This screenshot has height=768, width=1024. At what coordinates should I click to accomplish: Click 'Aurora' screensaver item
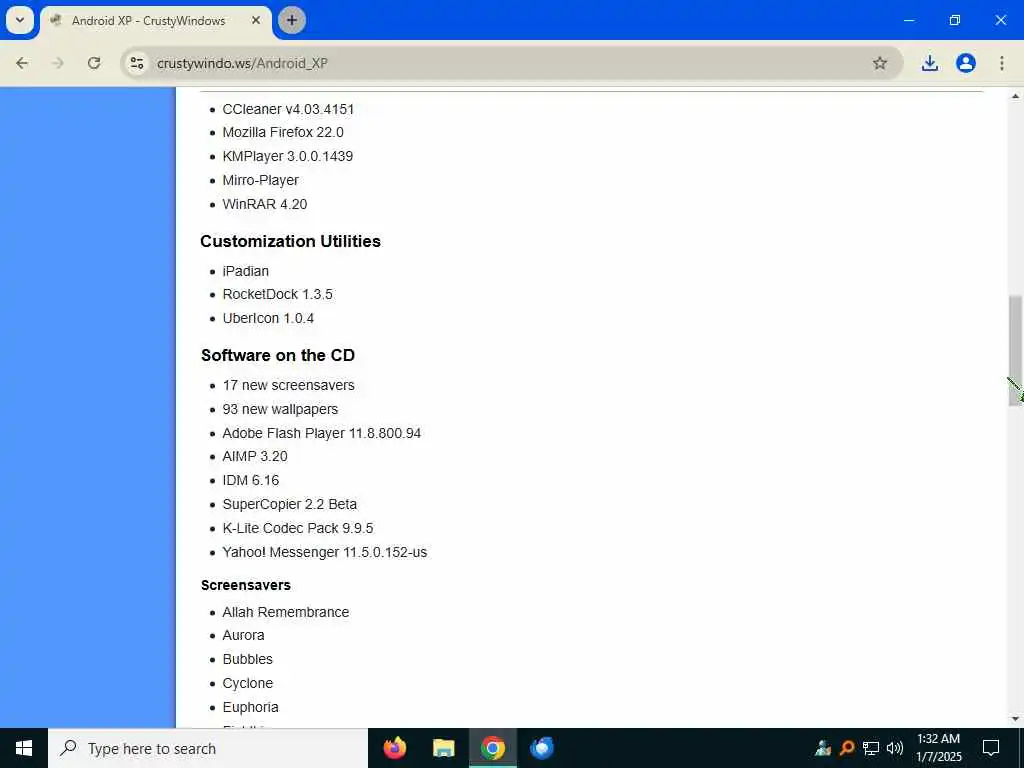coord(243,635)
